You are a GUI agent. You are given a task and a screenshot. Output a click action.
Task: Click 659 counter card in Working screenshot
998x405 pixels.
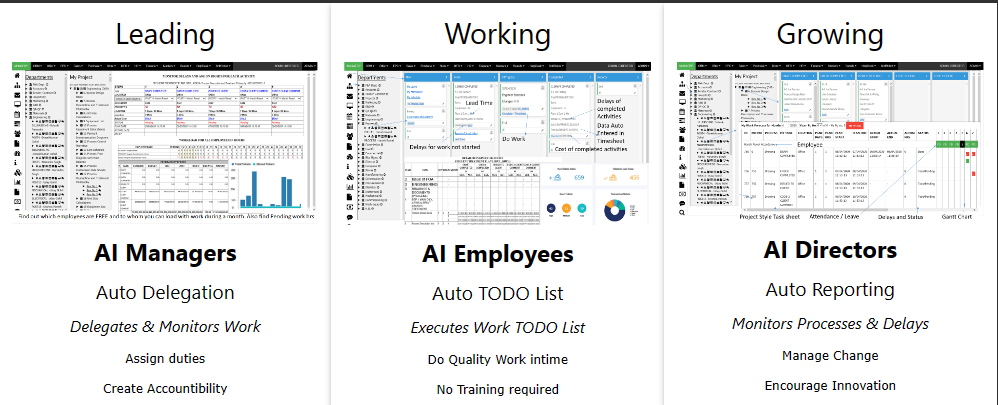(566, 176)
